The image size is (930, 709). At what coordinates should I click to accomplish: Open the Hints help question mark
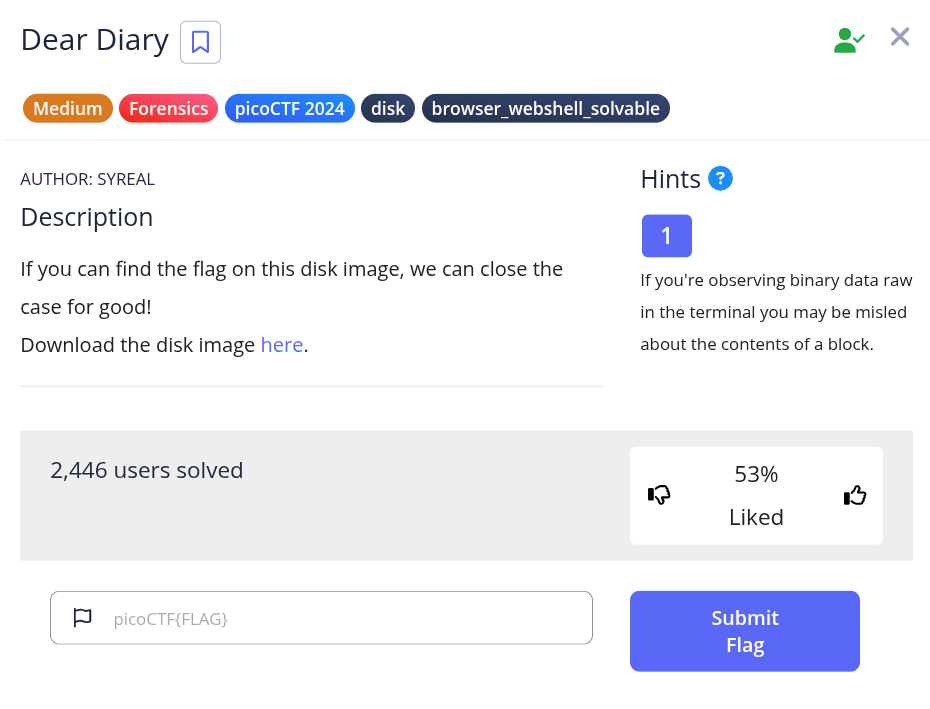(x=720, y=178)
